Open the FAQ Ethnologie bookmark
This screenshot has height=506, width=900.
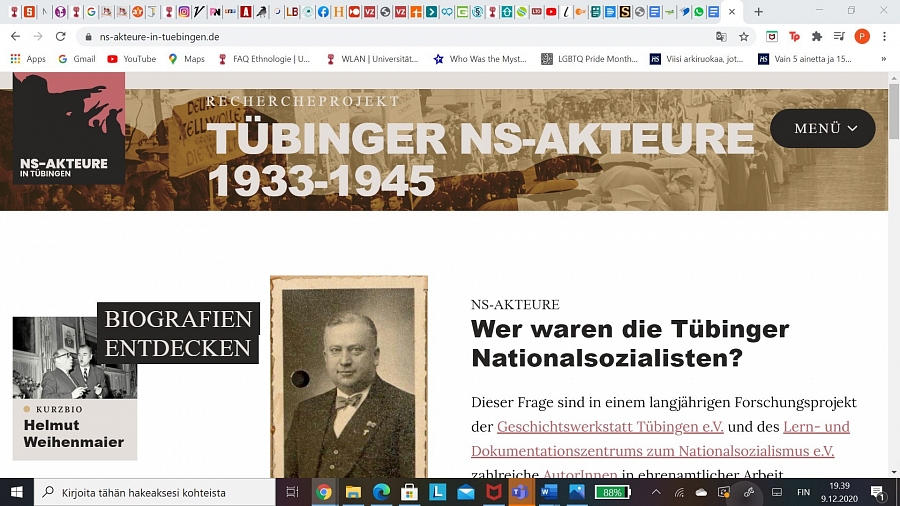point(264,59)
